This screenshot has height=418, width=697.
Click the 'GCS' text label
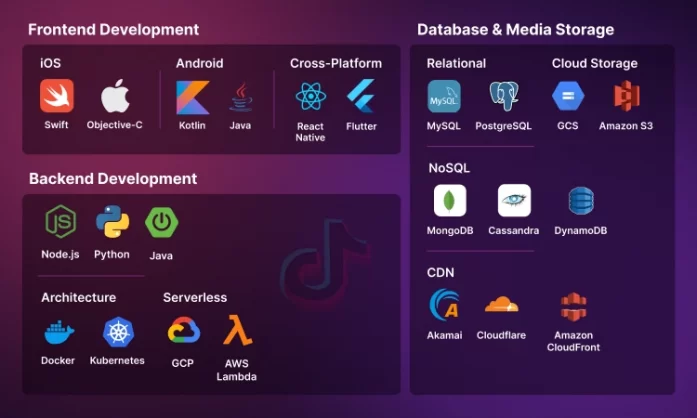coord(568,126)
